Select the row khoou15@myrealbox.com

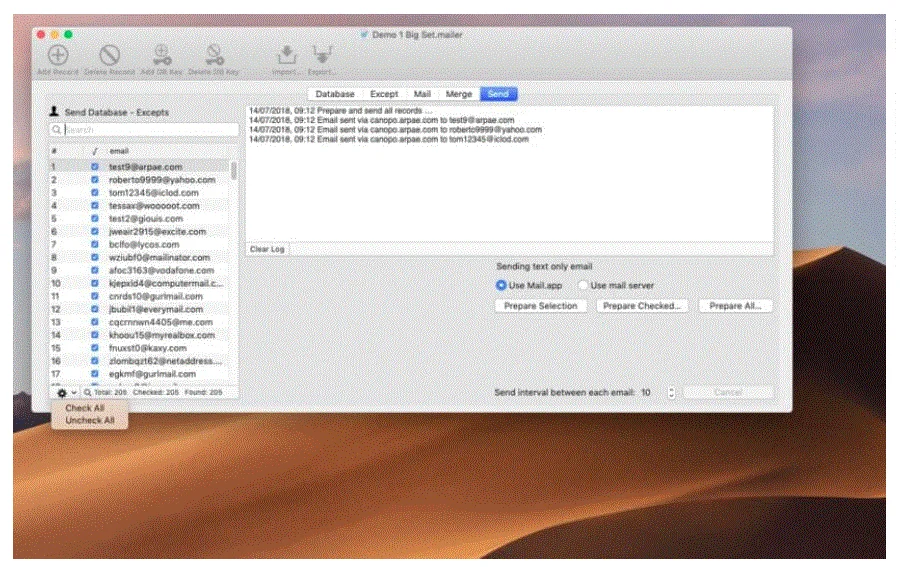click(x=139, y=335)
